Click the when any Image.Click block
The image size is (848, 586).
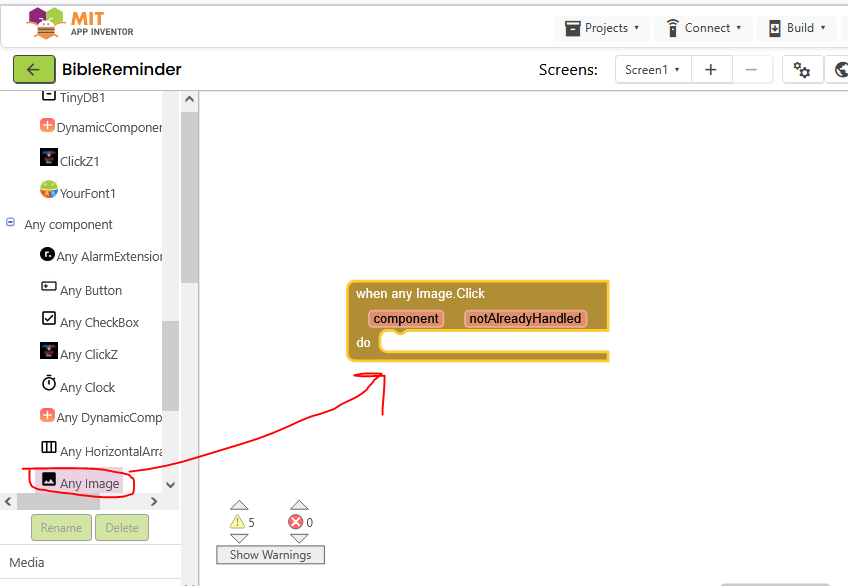(x=420, y=293)
